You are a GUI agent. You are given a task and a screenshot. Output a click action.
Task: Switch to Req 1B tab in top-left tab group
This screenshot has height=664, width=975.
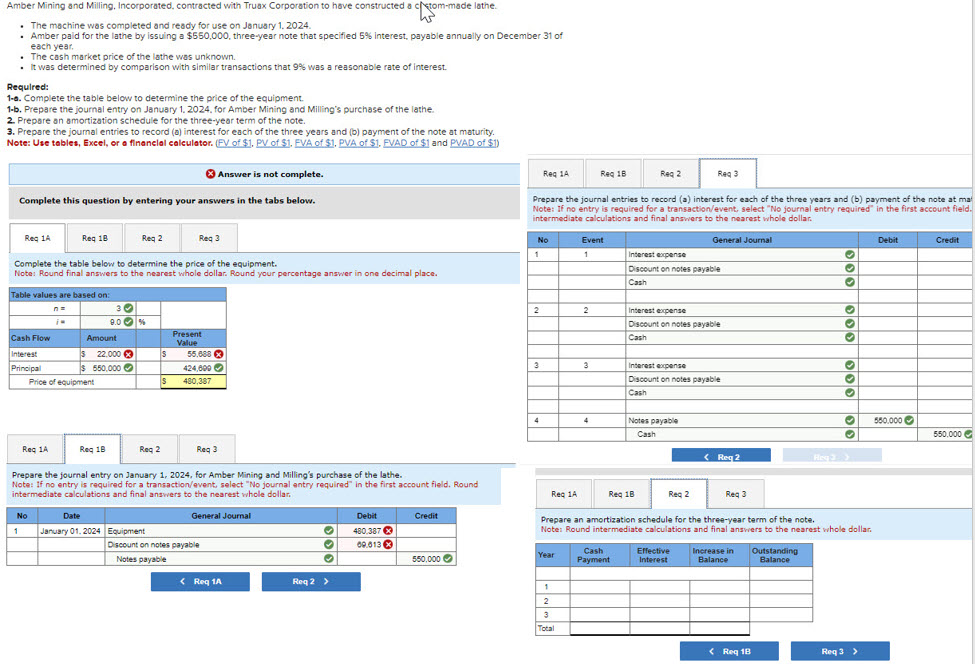pos(95,238)
